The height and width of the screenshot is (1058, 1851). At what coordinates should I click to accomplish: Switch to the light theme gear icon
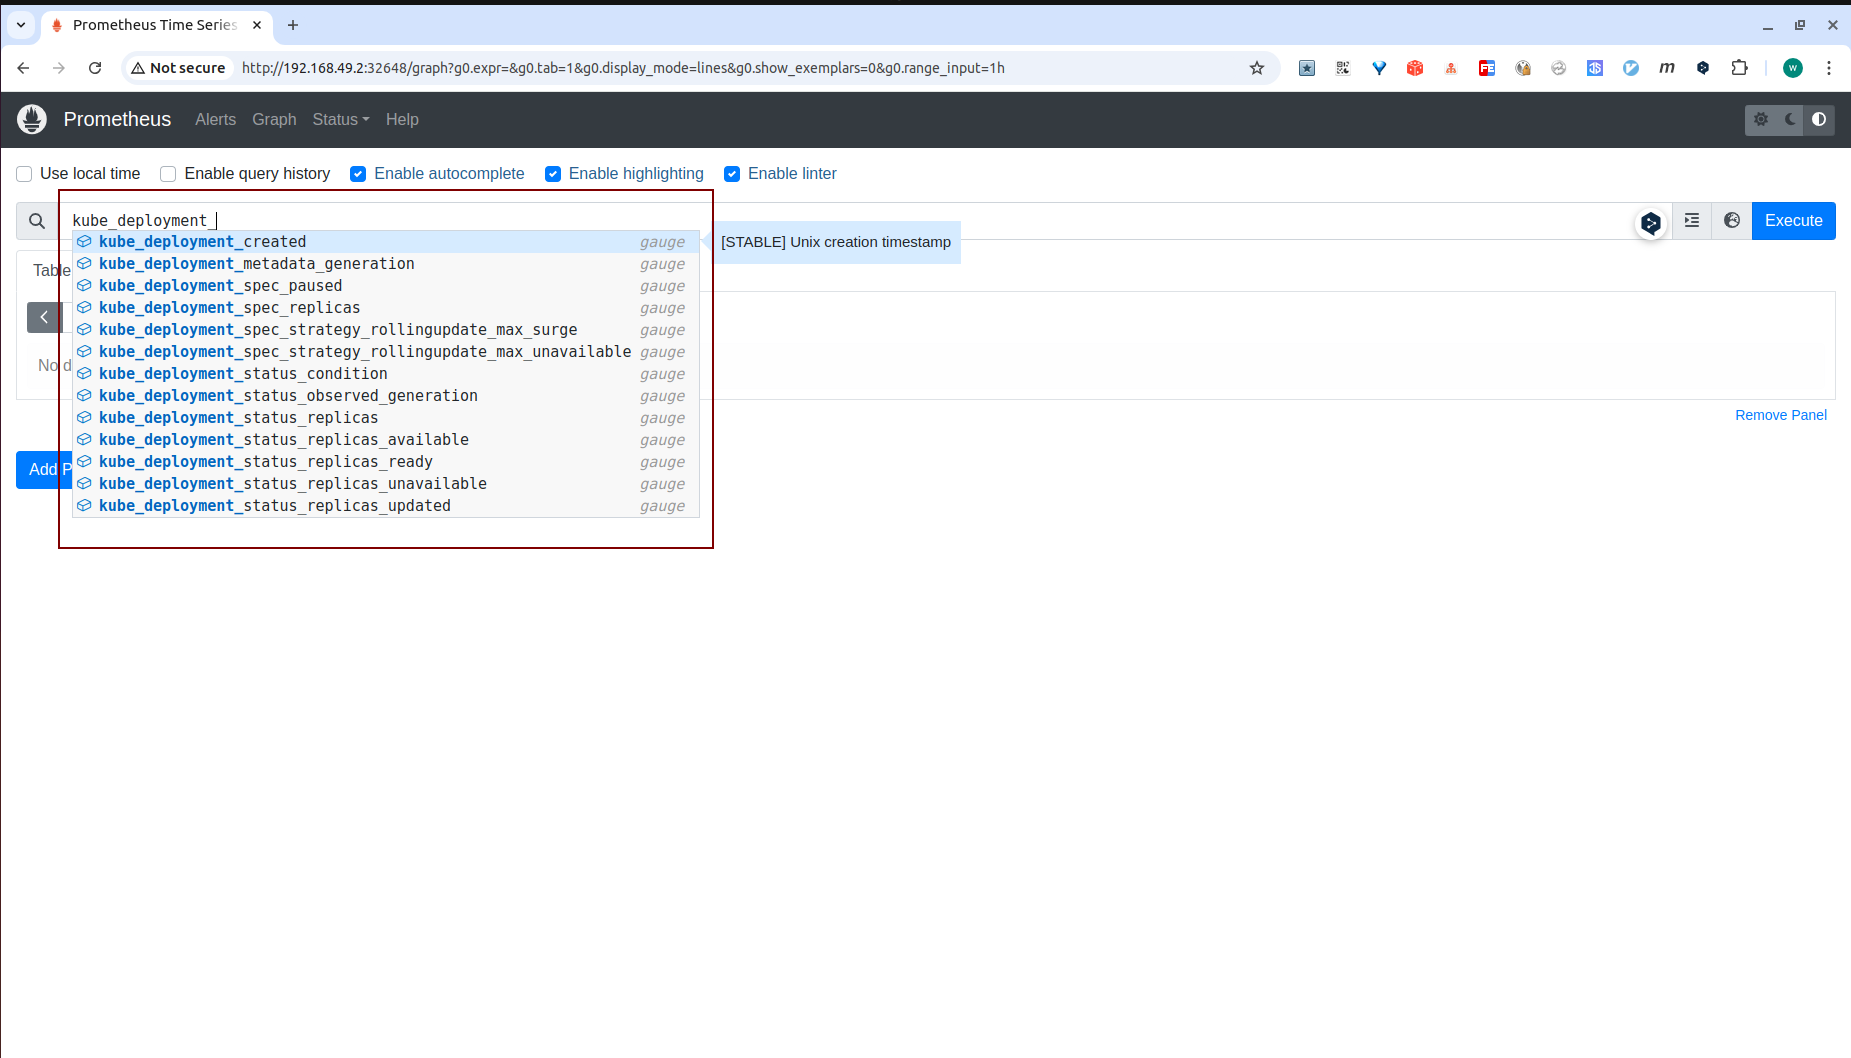pyautogui.click(x=1761, y=119)
